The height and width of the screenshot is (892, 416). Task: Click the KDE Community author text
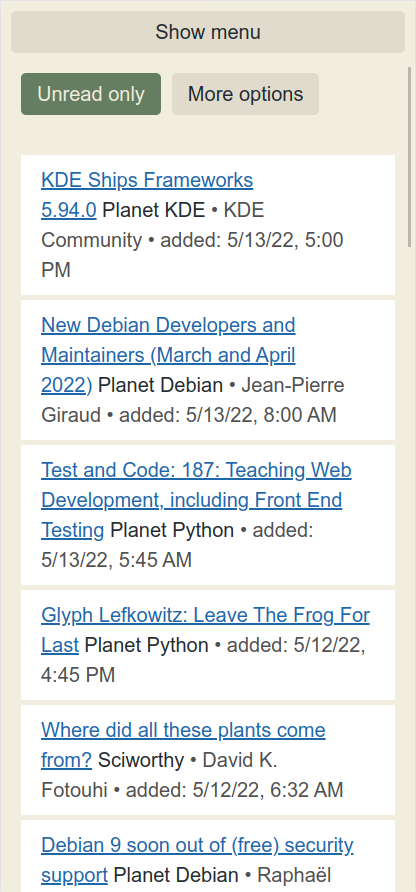coord(153,225)
